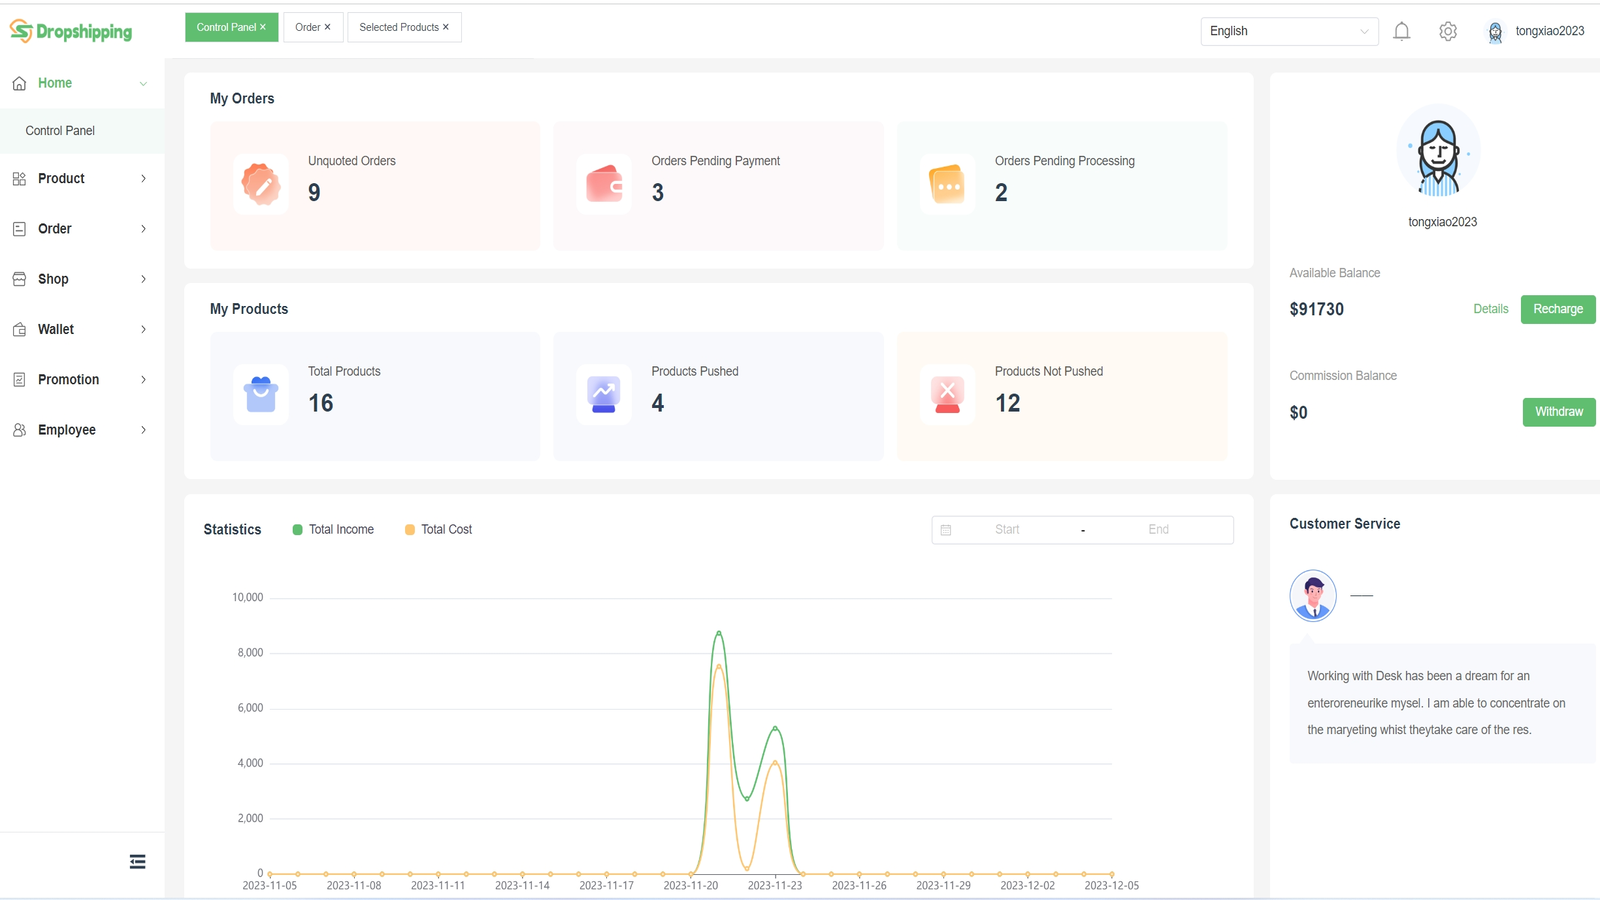This screenshot has height=900, width=1600.
Task: Click the Dropshipping logo icon
Action: point(18,31)
